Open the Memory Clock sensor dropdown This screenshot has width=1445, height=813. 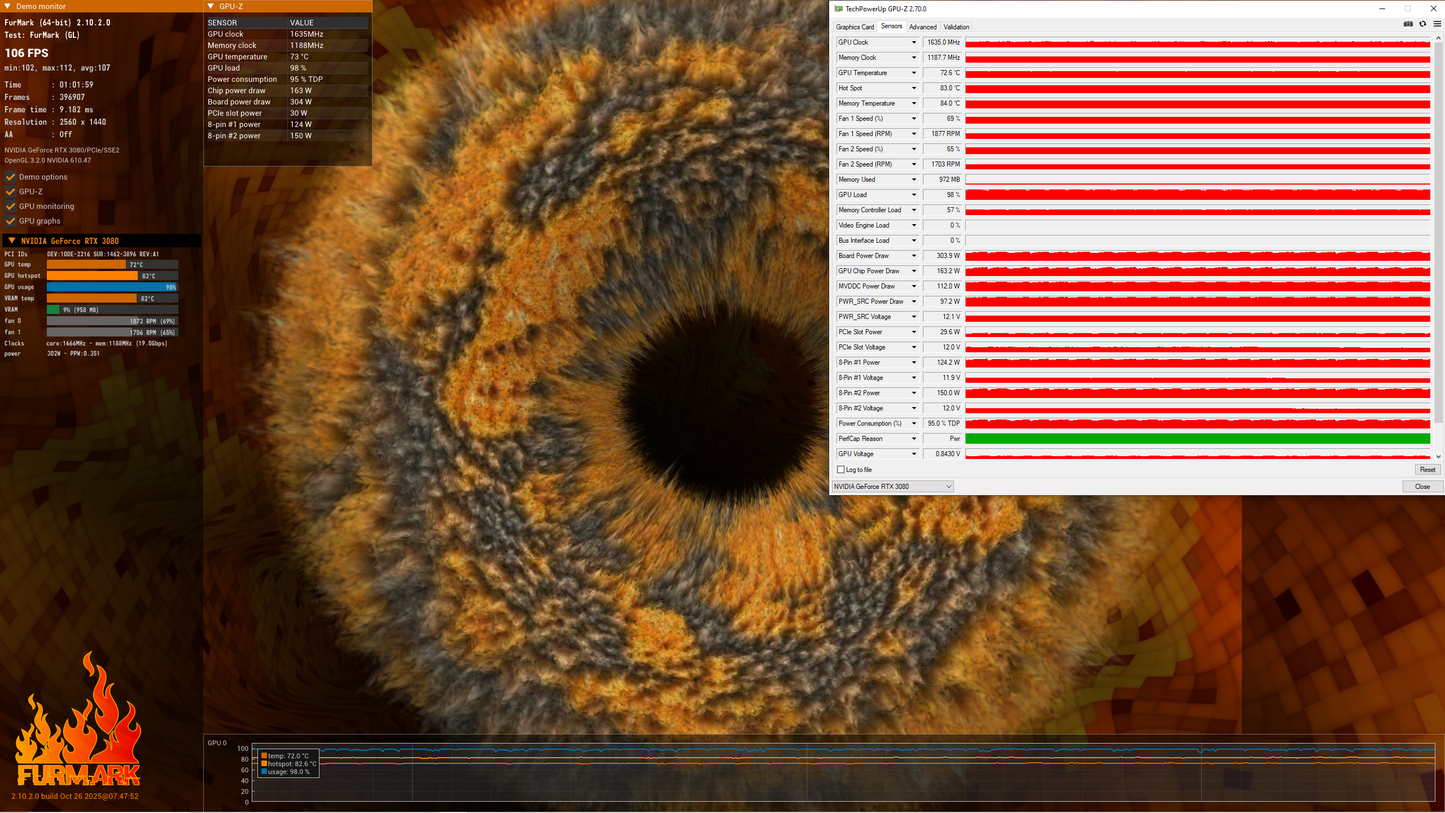tap(913, 58)
